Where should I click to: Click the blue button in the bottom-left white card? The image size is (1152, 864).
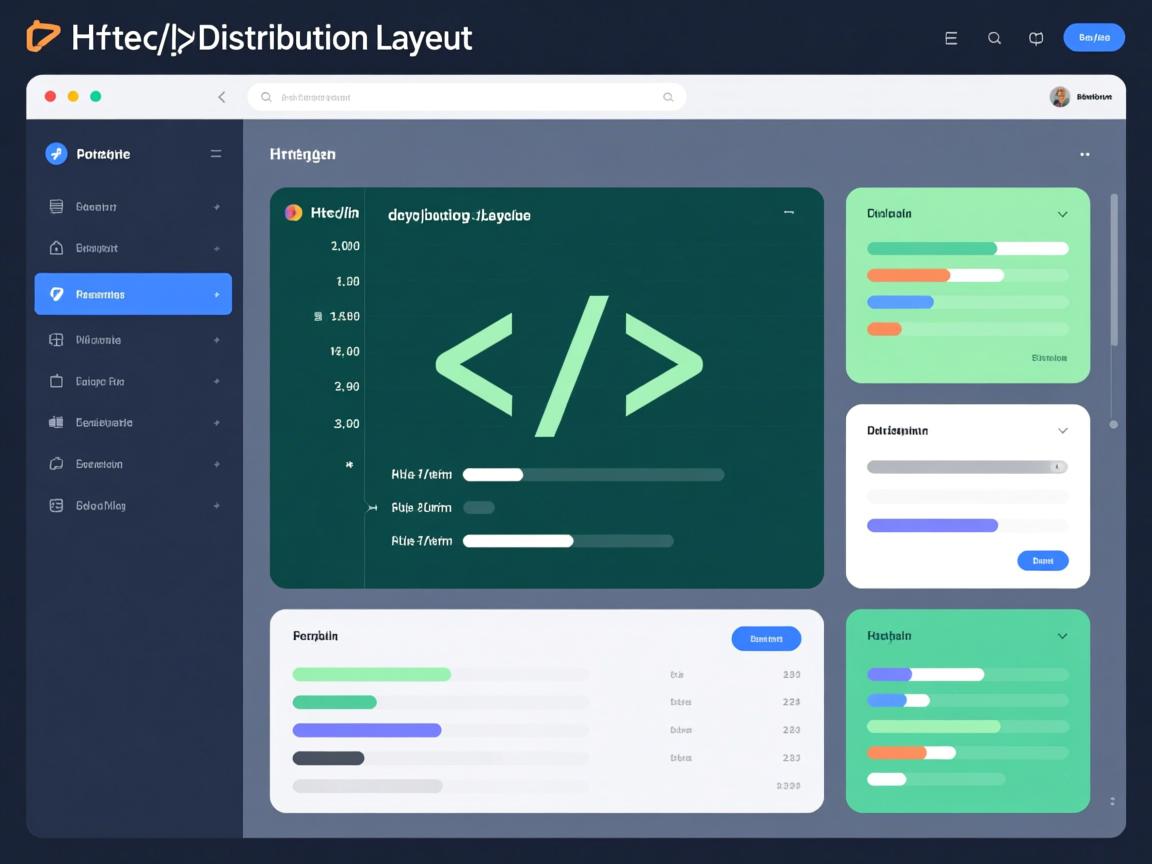[766, 638]
